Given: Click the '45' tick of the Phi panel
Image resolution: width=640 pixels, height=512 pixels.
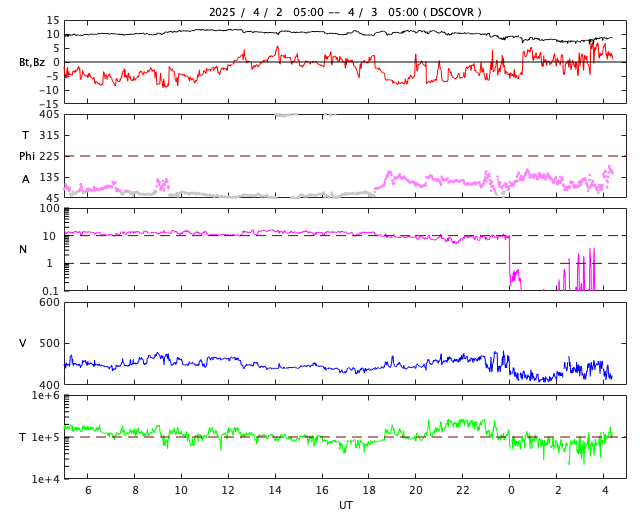Looking at the screenshot, I should [x=53, y=198].
